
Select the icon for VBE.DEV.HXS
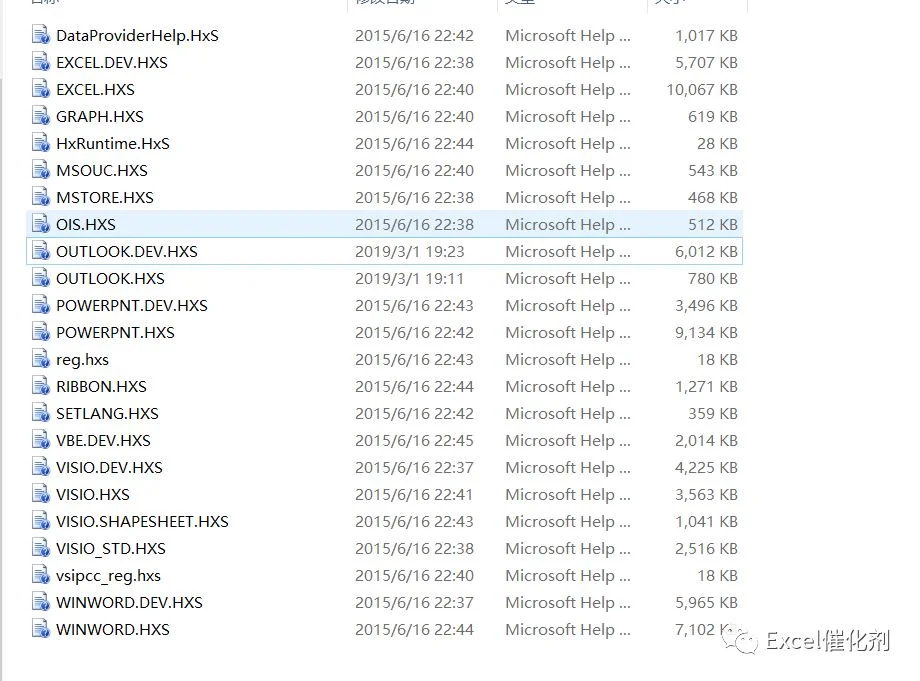click(x=41, y=440)
